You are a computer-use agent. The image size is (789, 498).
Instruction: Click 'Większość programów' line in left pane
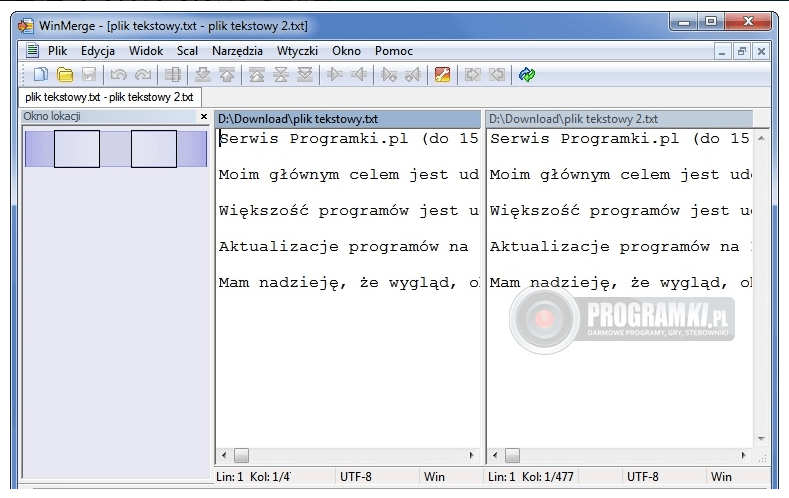click(348, 210)
